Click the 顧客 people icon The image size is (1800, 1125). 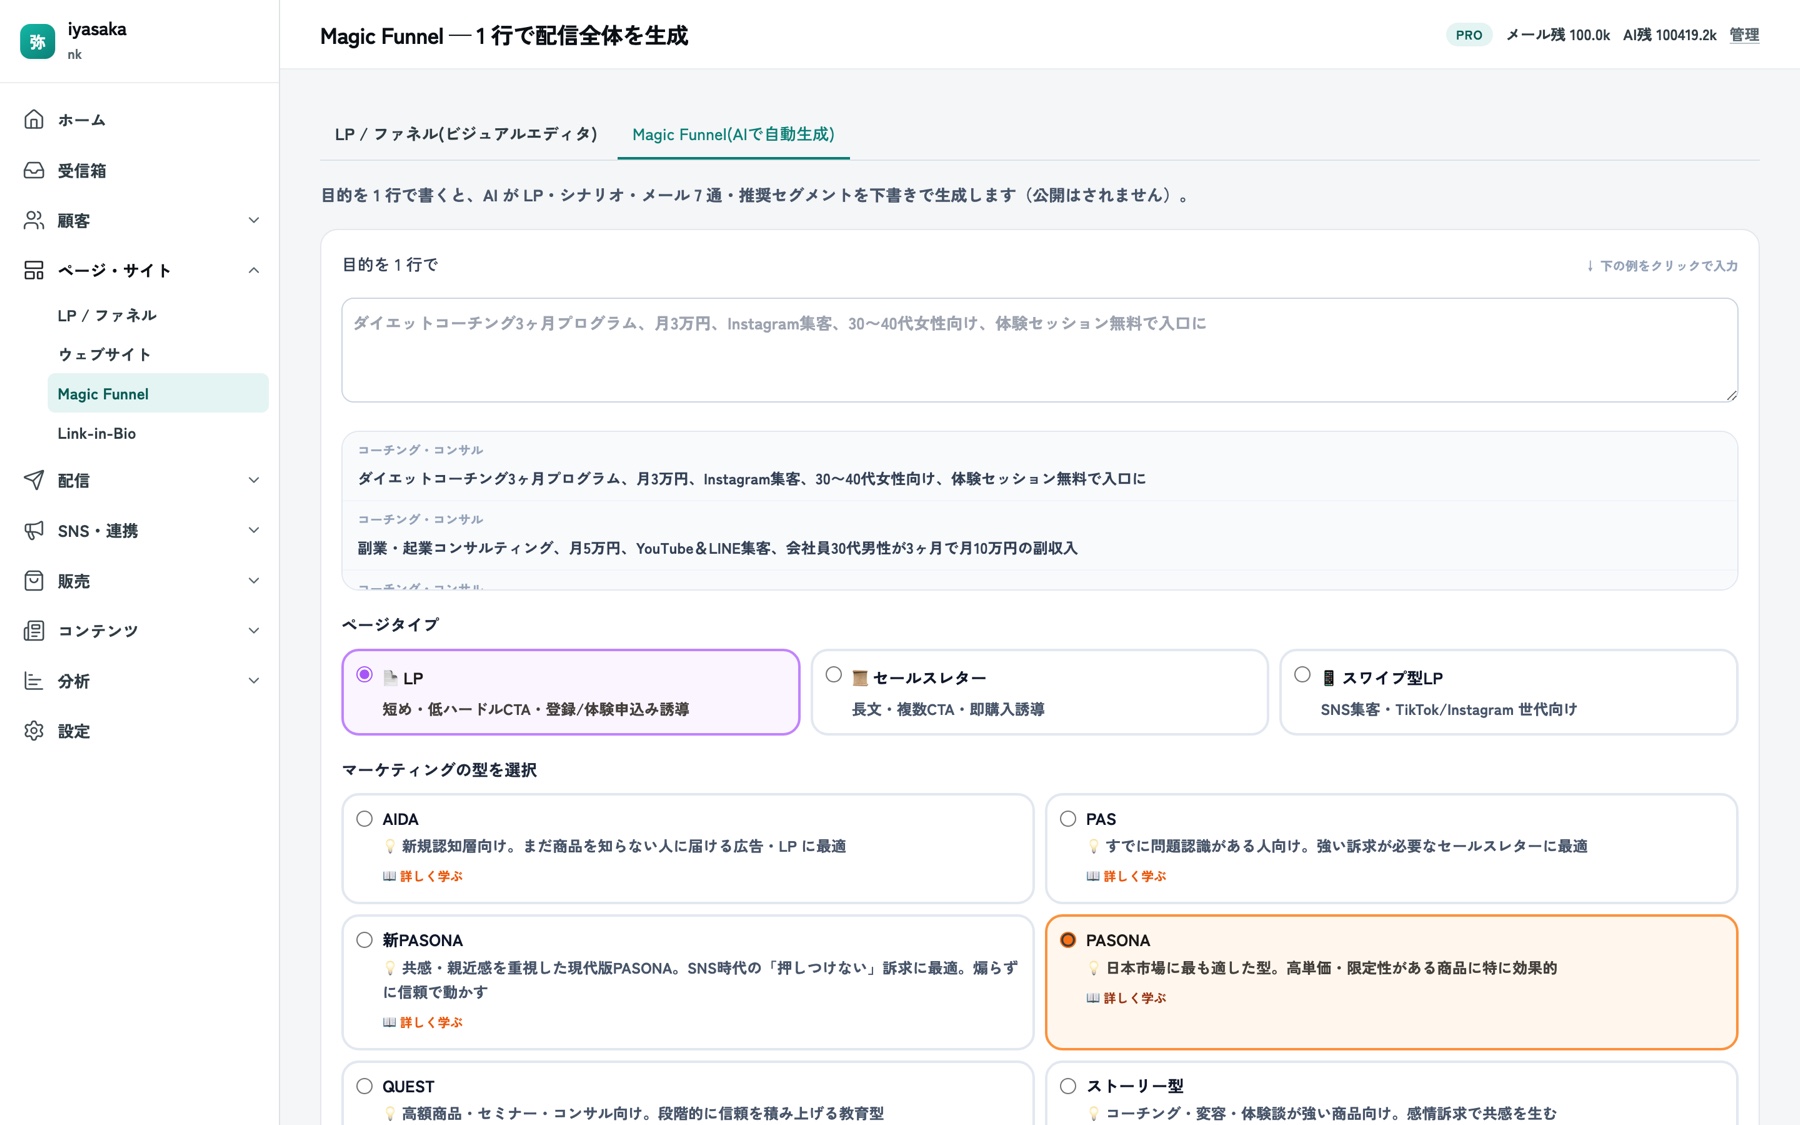point(34,220)
